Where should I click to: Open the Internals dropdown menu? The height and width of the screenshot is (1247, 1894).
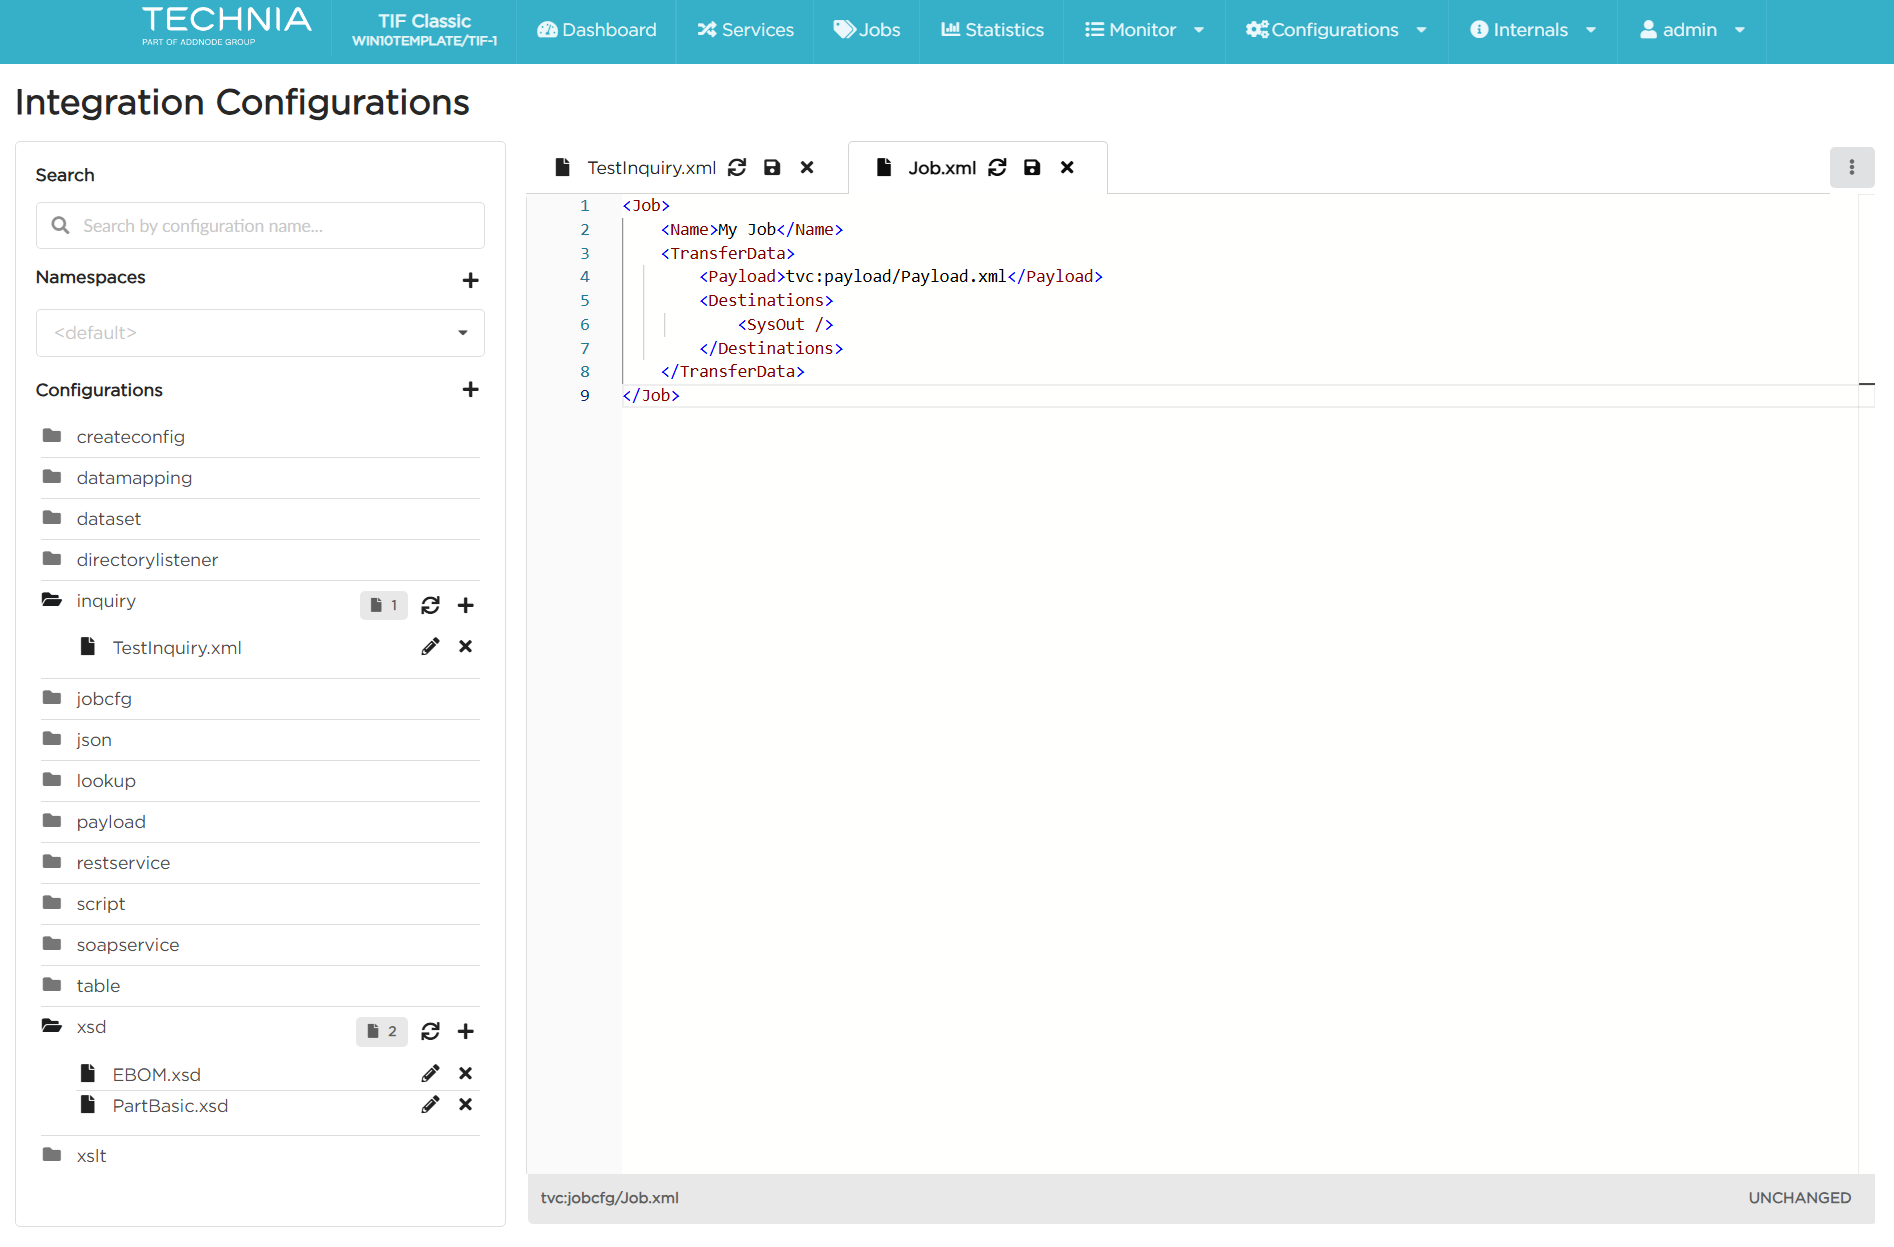1532,30
